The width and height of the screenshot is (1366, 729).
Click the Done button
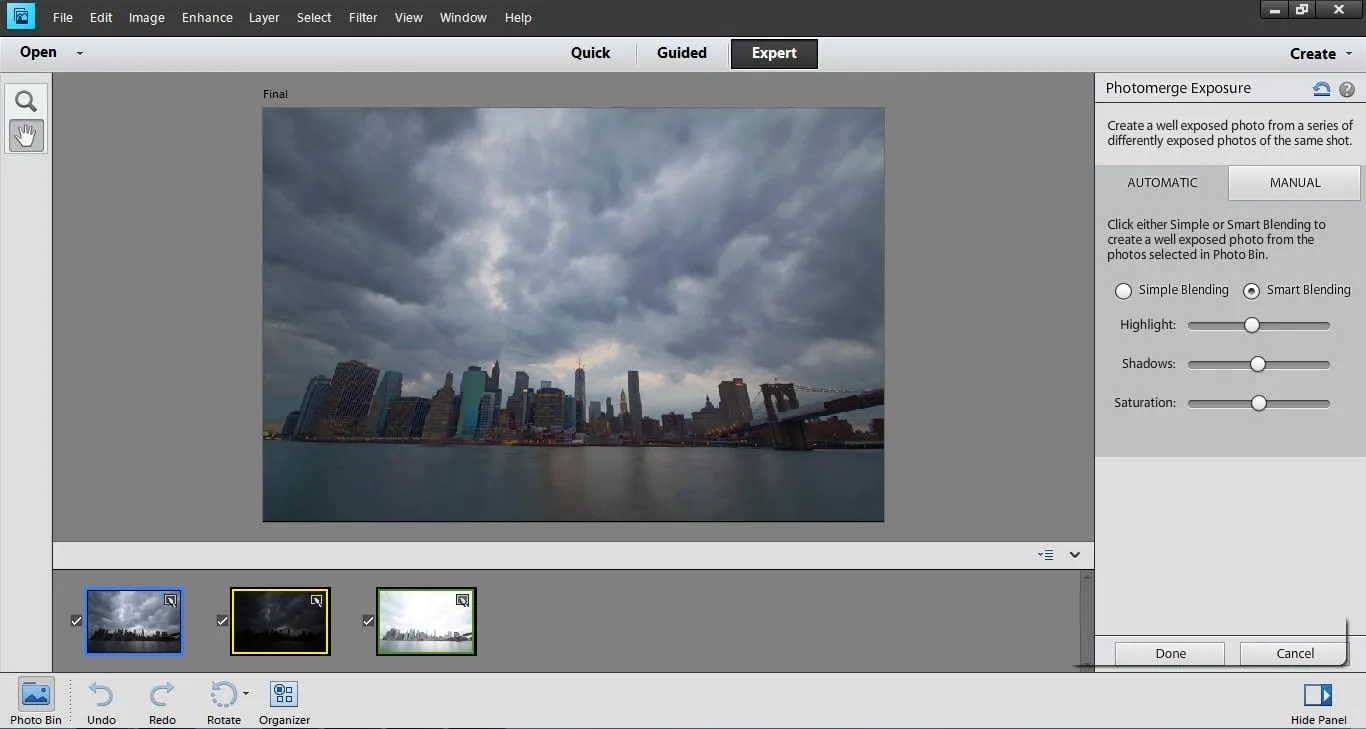pyautogui.click(x=1168, y=653)
